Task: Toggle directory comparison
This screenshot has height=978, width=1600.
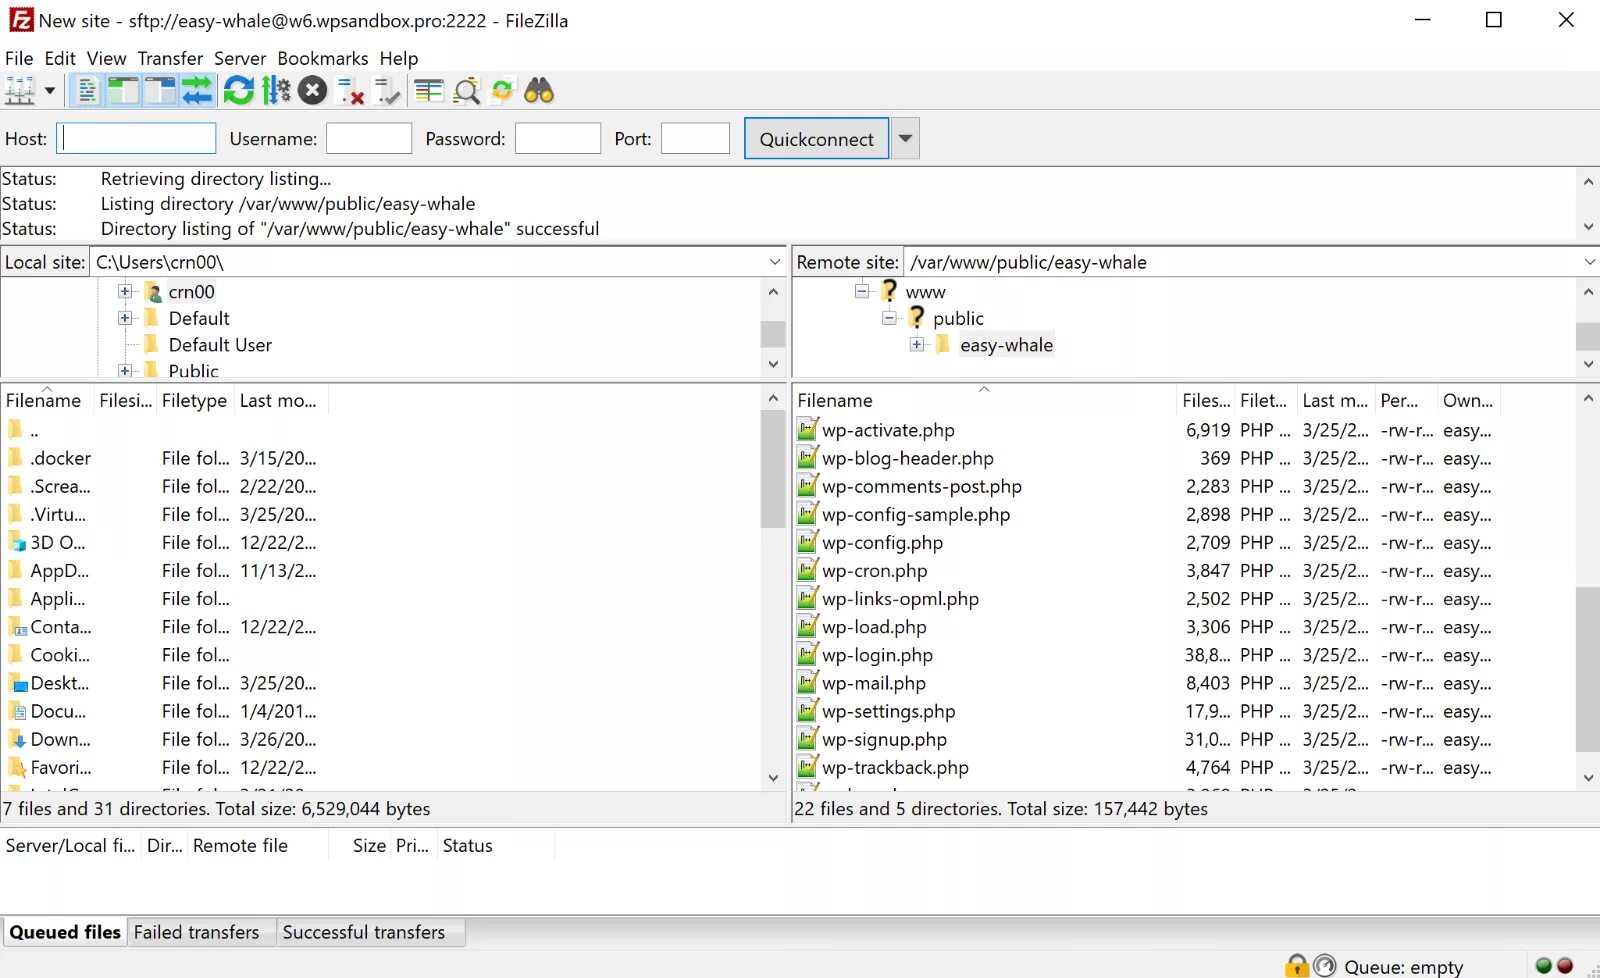Action: 466,91
